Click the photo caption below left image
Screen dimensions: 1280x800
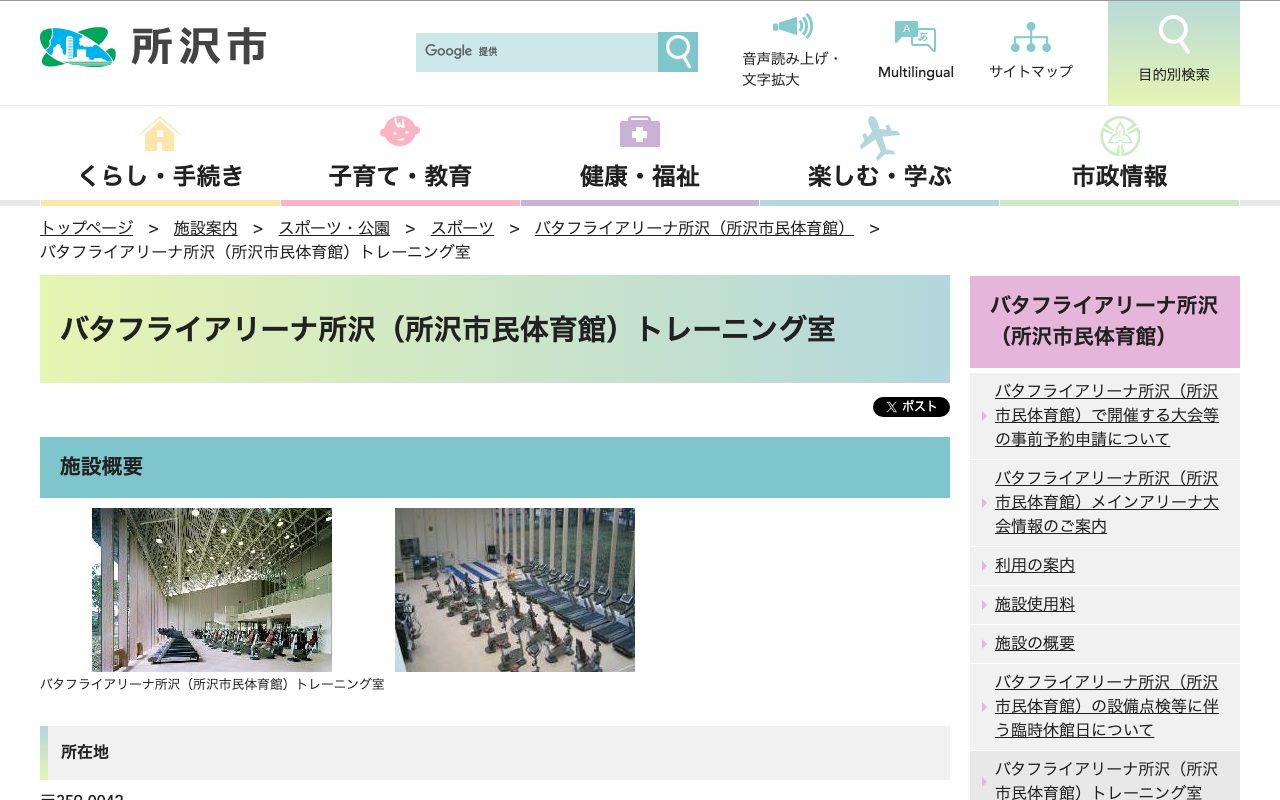[x=212, y=684]
